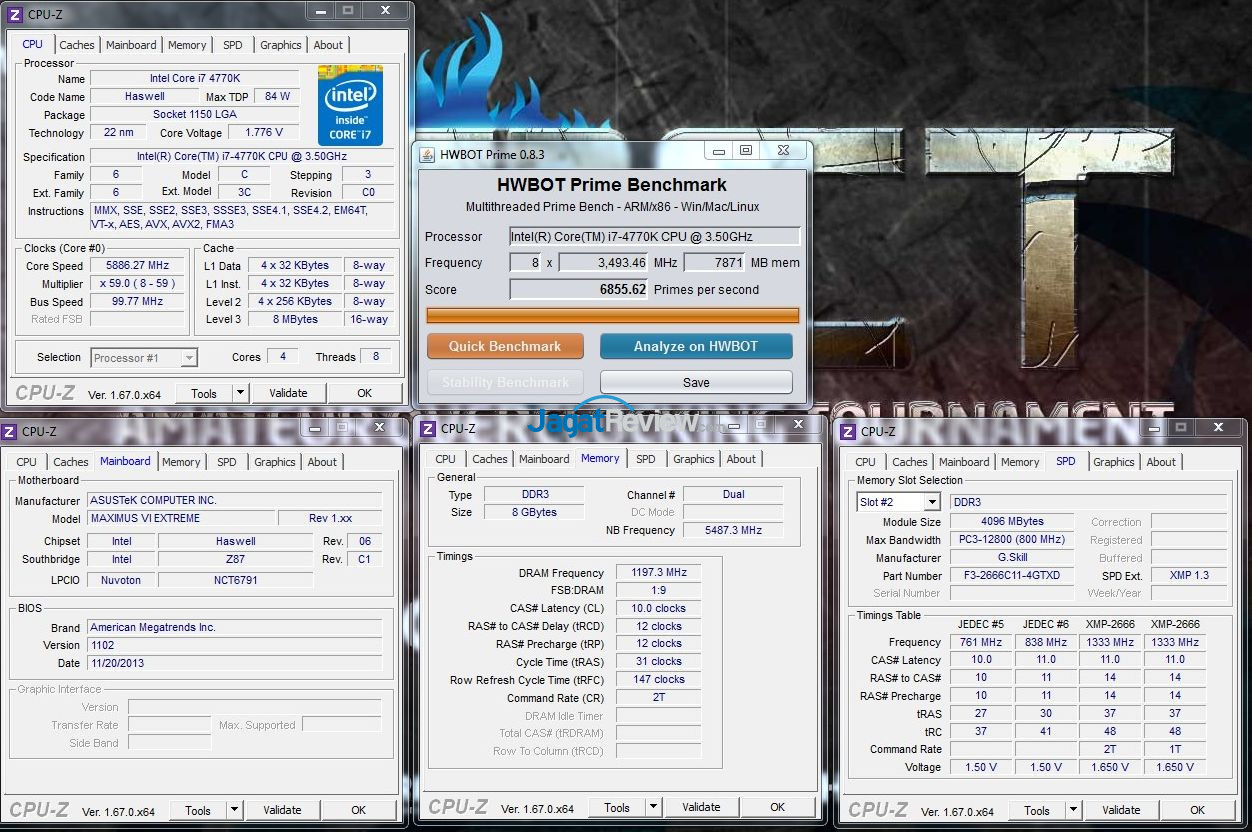Switch to CPU tab in CPU-Z Mainboard window
Image resolution: width=1252 pixels, height=832 pixels.
[x=27, y=462]
